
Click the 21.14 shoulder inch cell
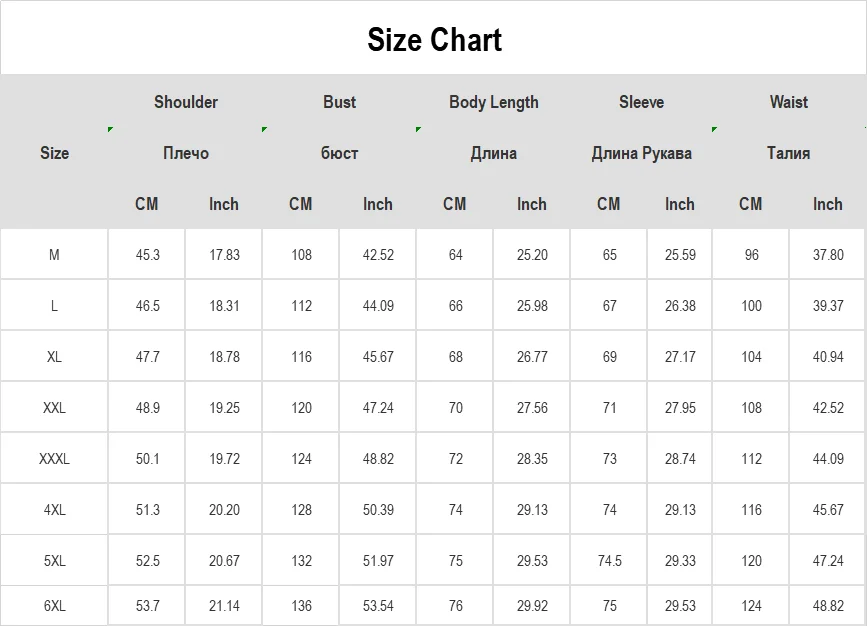[224, 606]
